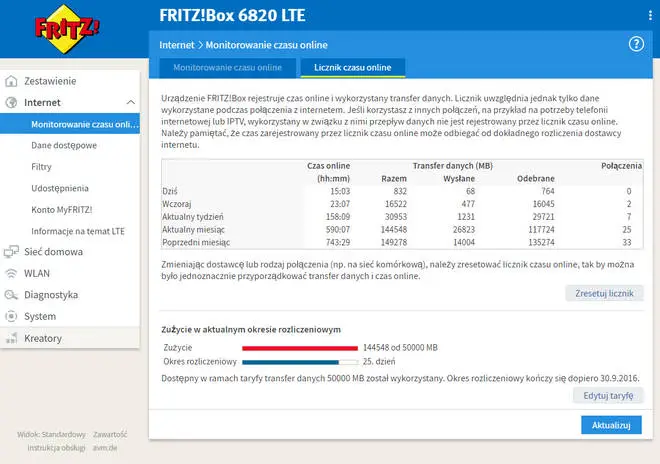Click the Razem column header
The height and width of the screenshot is (464, 660).
pos(394,179)
